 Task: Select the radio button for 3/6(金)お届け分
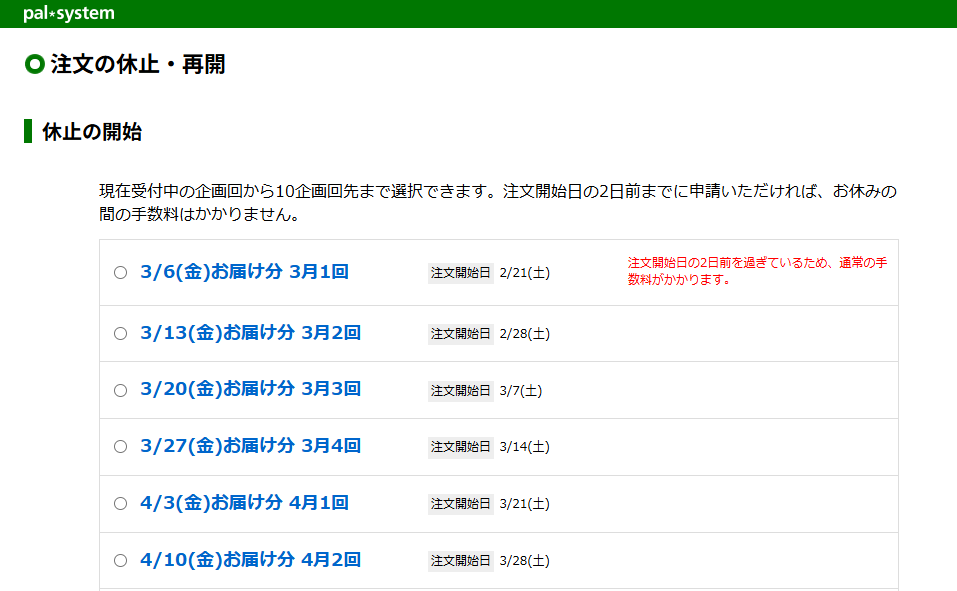point(120,273)
